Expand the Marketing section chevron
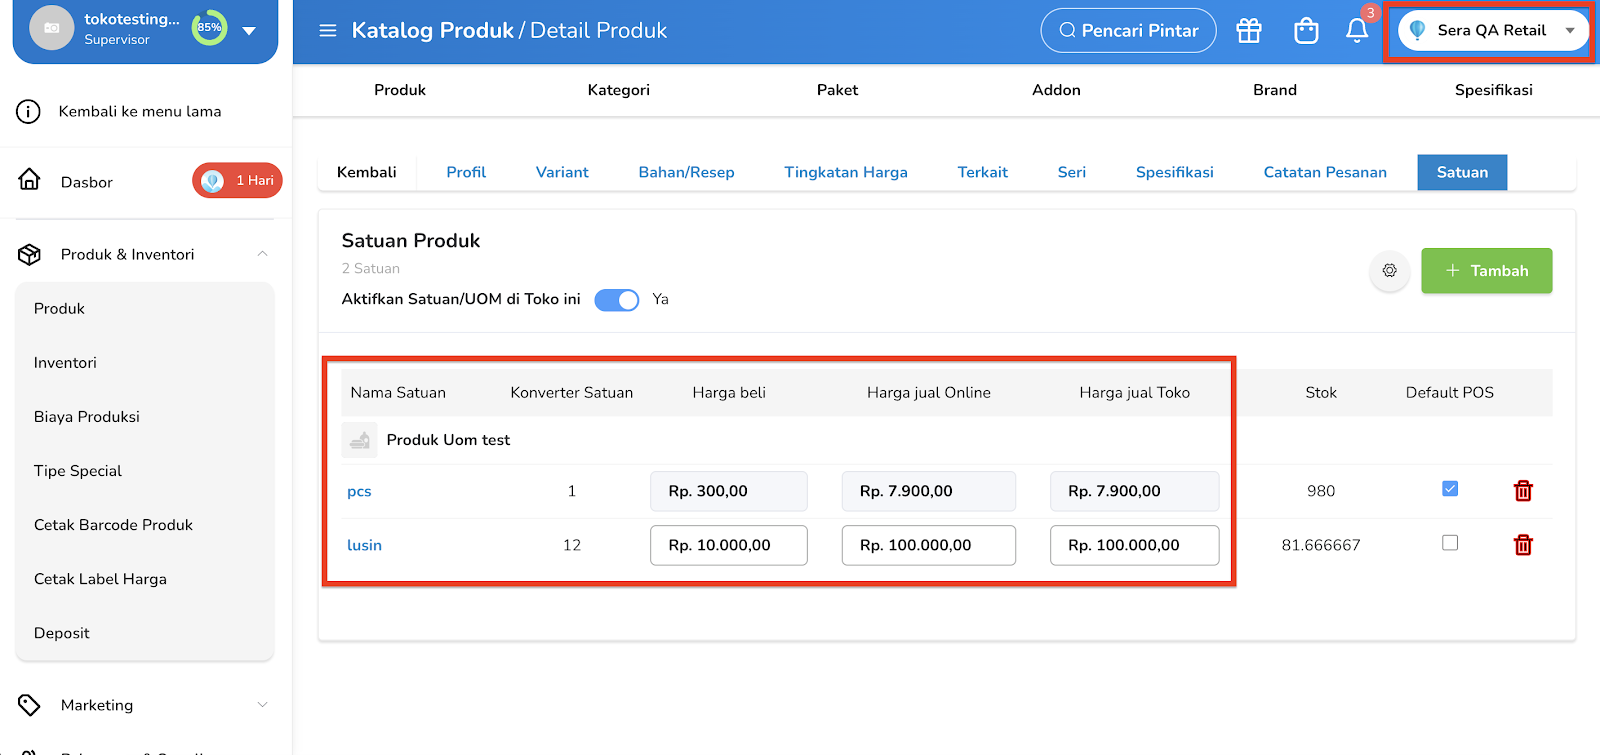 [x=262, y=705]
